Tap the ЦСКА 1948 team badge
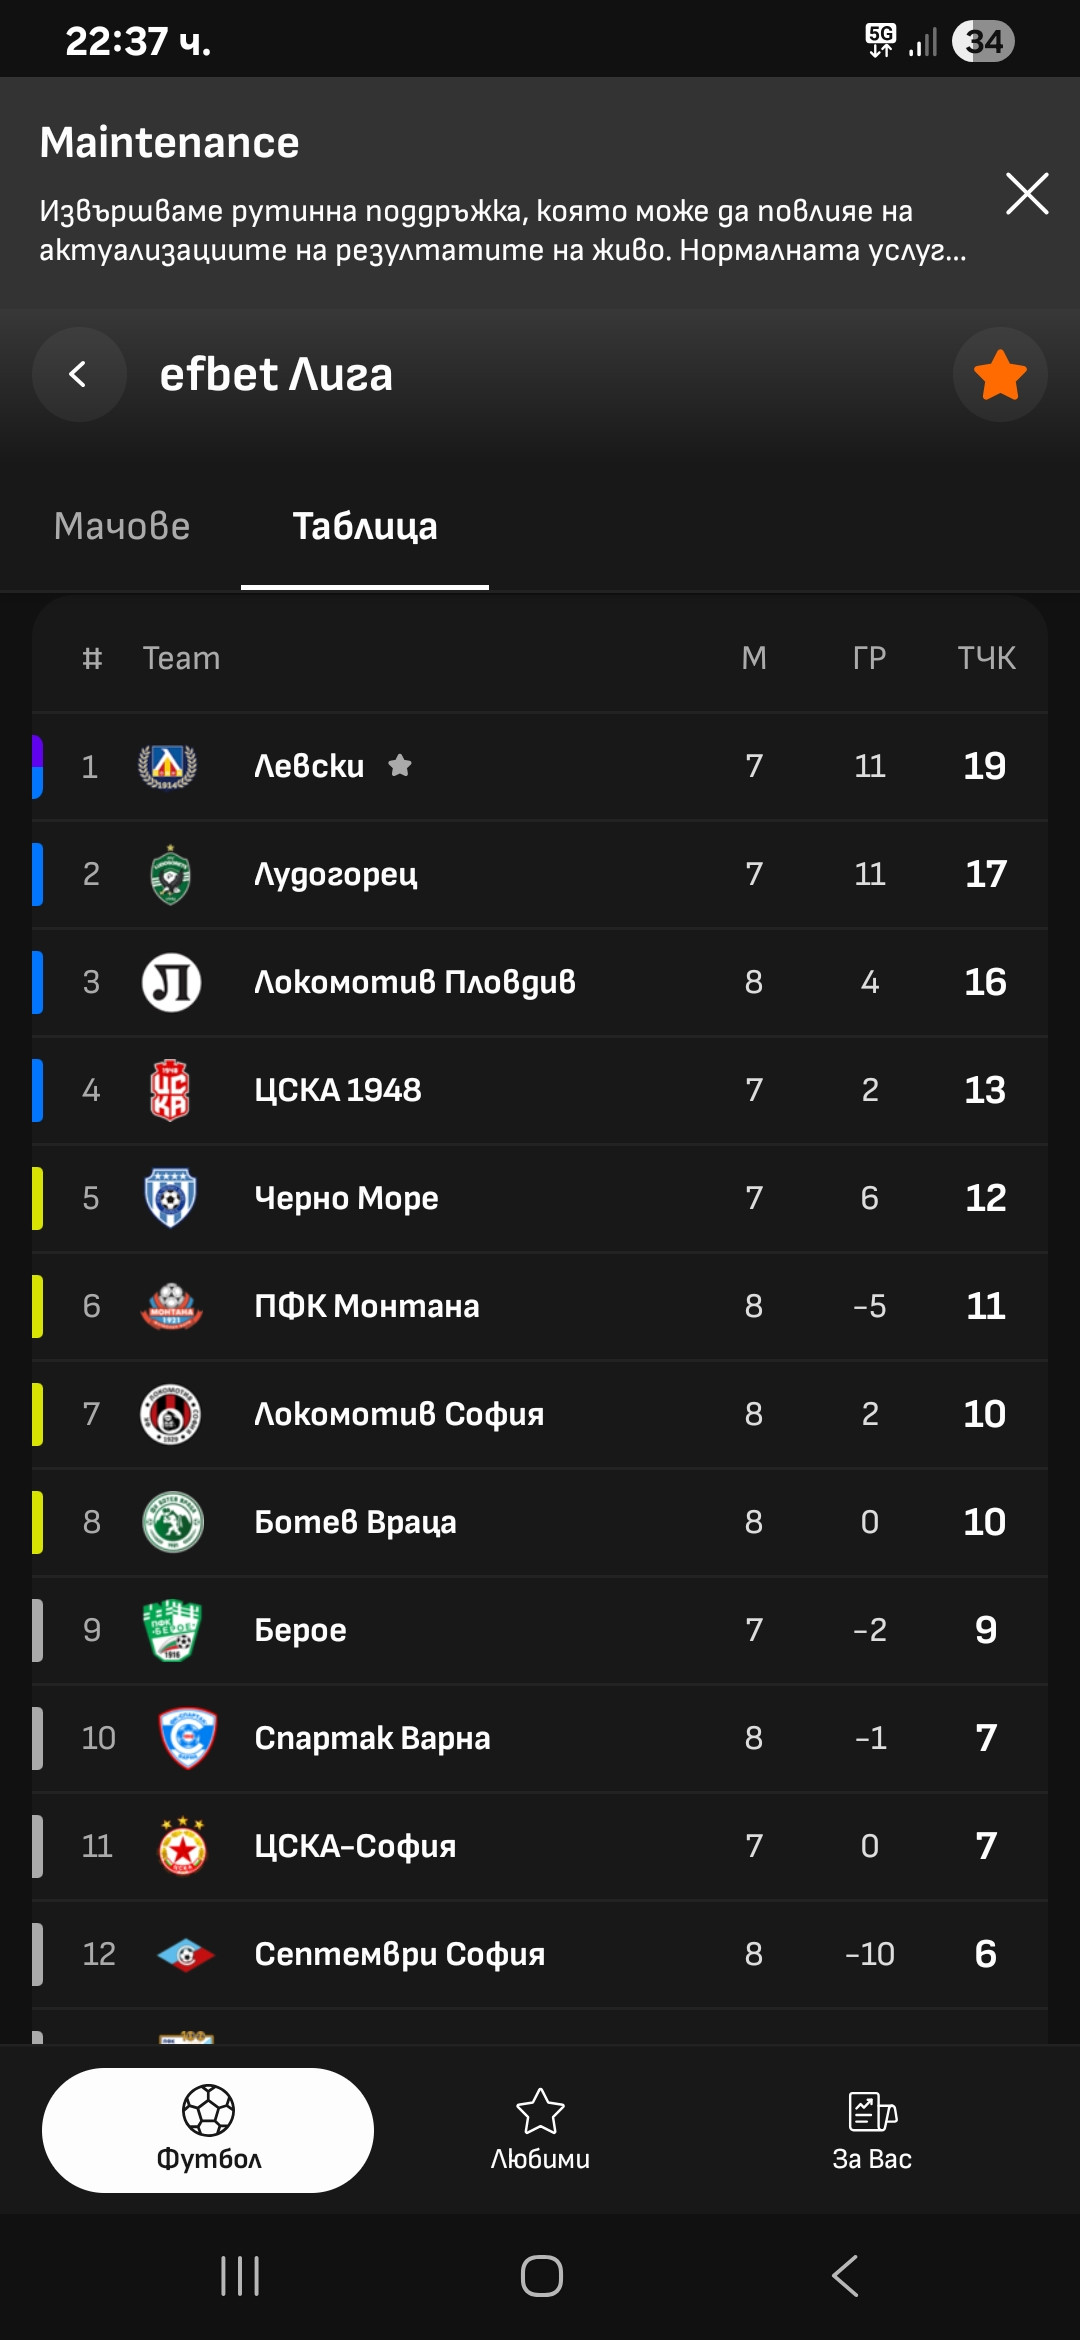The width and height of the screenshot is (1080, 2340). tap(170, 1090)
